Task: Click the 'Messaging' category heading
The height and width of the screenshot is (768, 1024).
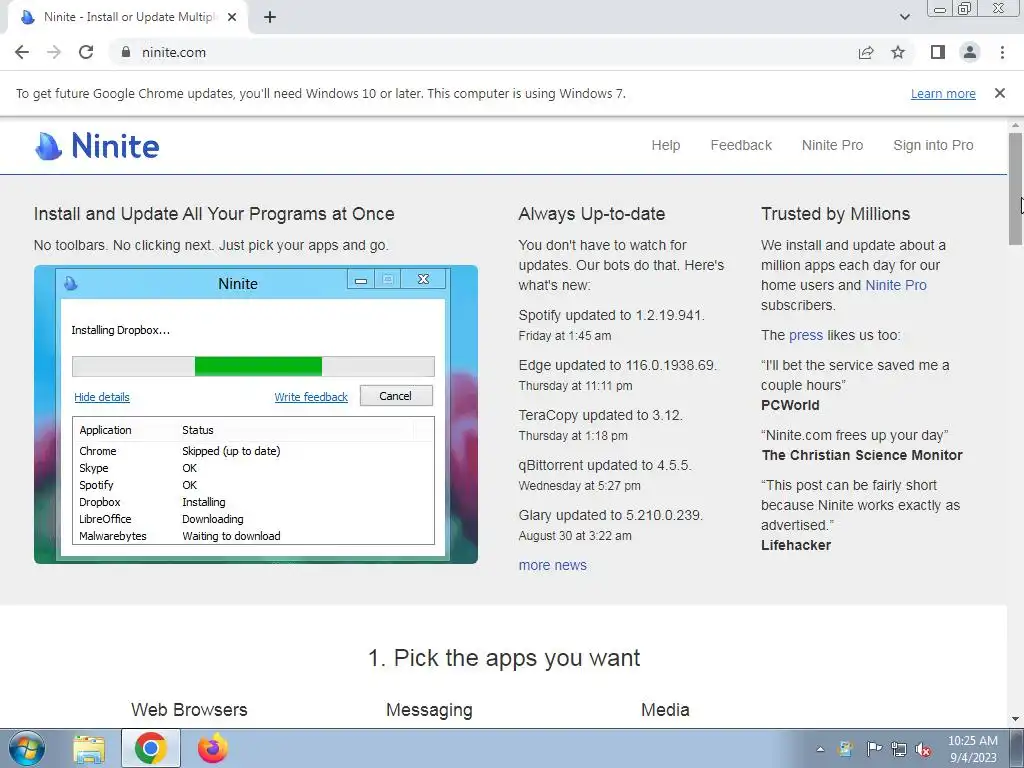Action: click(429, 711)
